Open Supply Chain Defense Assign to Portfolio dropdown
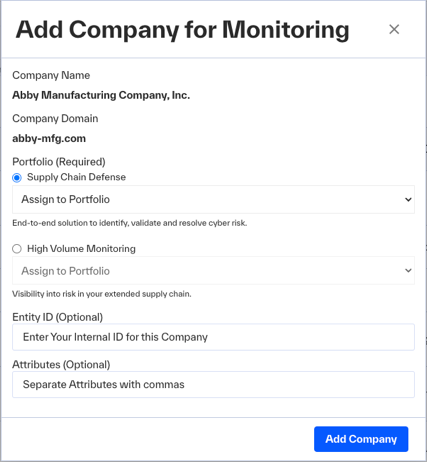This screenshot has height=462, width=427. tap(213, 199)
